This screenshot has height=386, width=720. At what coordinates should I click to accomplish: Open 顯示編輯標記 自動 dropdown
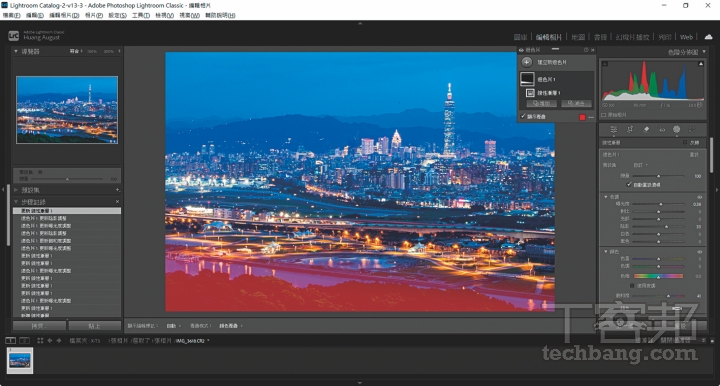tap(173, 326)
